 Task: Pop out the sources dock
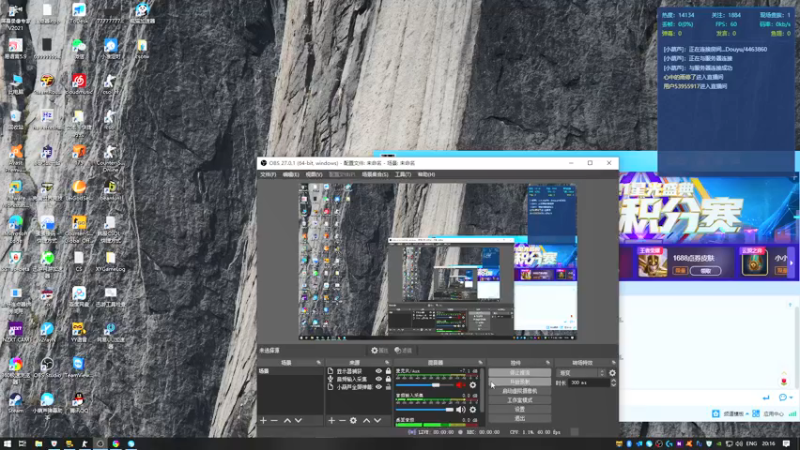(387, 363)
